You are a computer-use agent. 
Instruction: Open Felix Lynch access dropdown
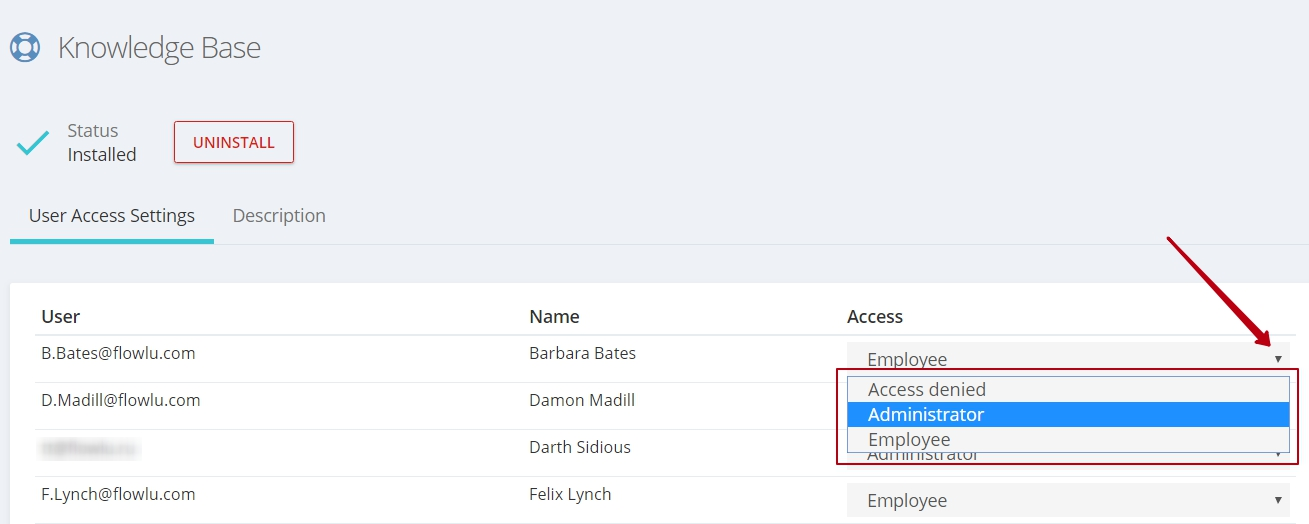click(x=1068, y=500)
